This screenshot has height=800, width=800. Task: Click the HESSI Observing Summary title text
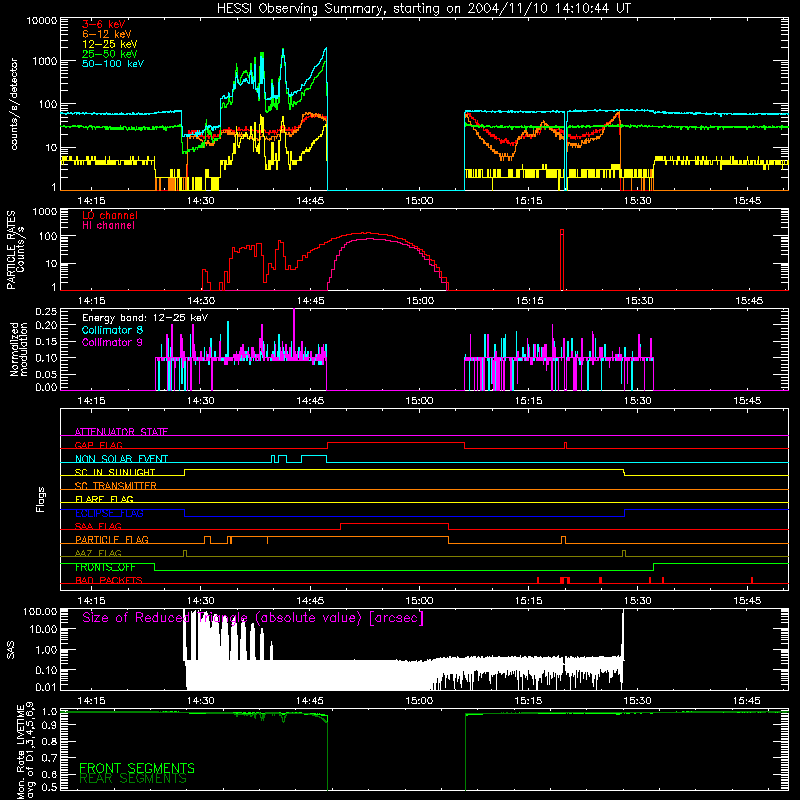point(423,9)
